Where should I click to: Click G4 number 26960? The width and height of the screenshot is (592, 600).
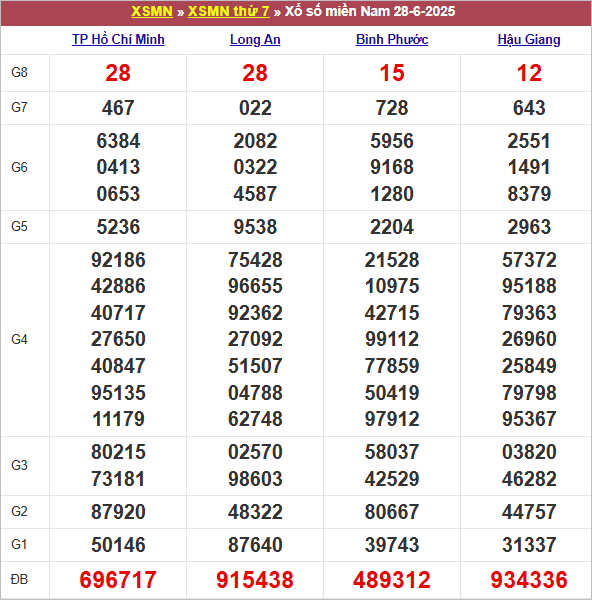pyautogui.click(x=529, y=339)
